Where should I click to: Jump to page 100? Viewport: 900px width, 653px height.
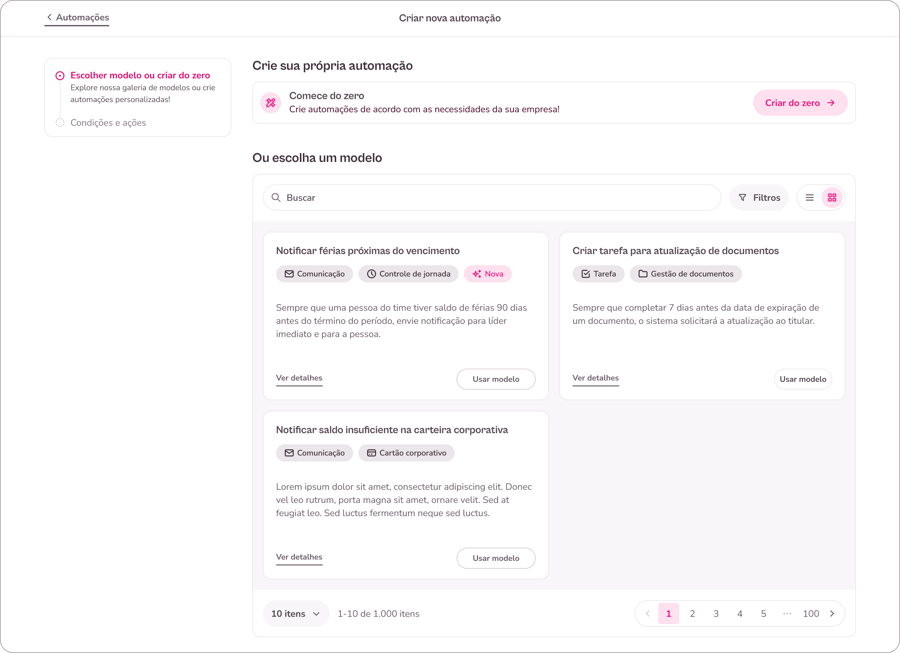(810, 613)
